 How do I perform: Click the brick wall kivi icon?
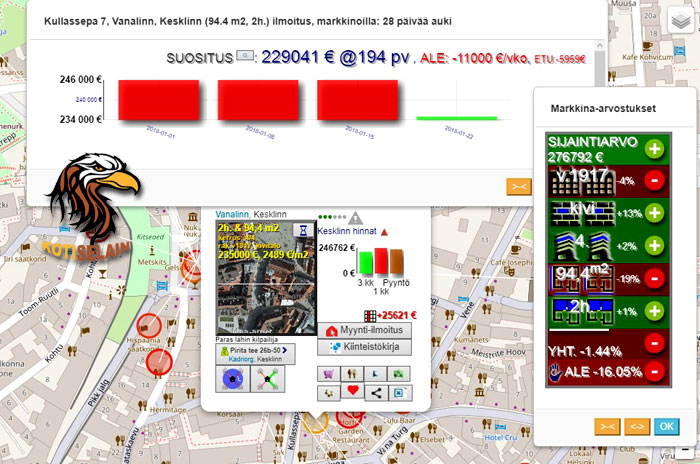pos(582,213)
